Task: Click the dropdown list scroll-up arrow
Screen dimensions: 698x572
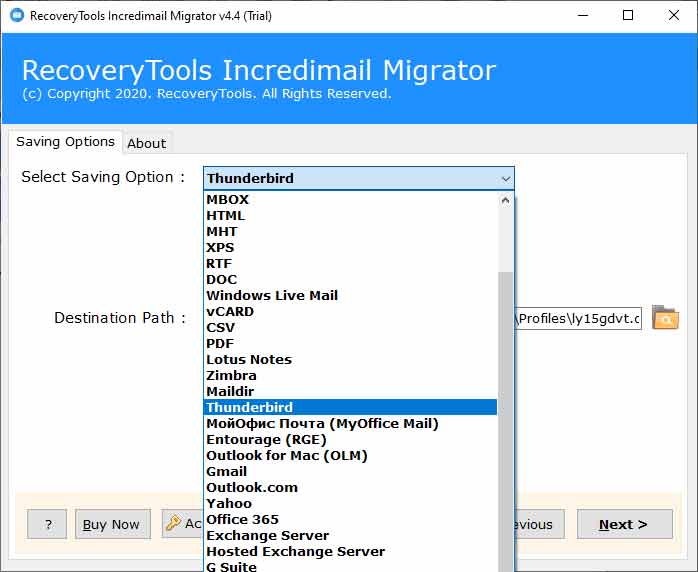Action: [505, 200]
